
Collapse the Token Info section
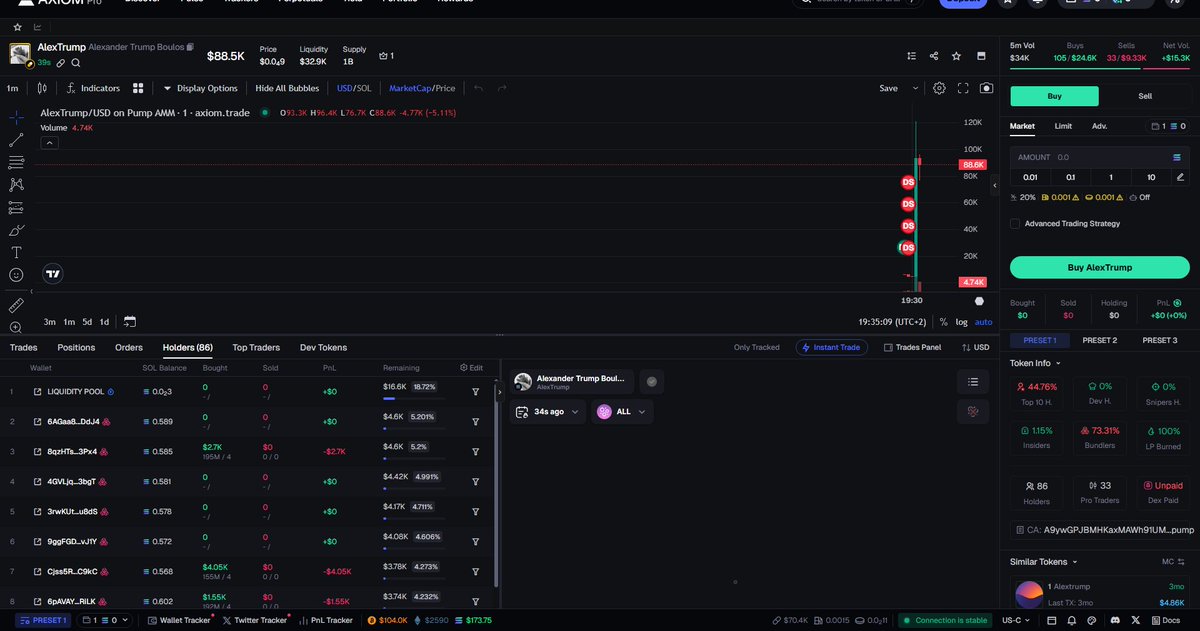click(1036, 363)
